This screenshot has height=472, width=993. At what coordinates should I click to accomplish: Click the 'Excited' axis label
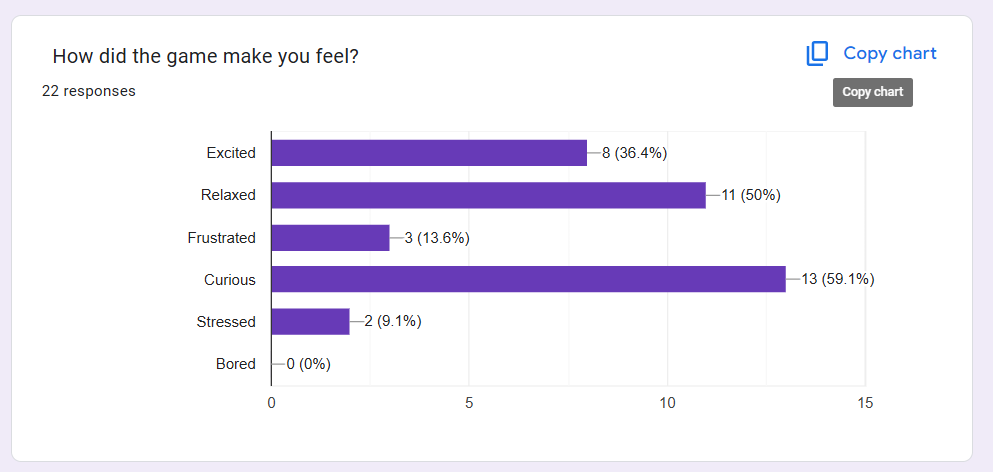click(231, 153)
